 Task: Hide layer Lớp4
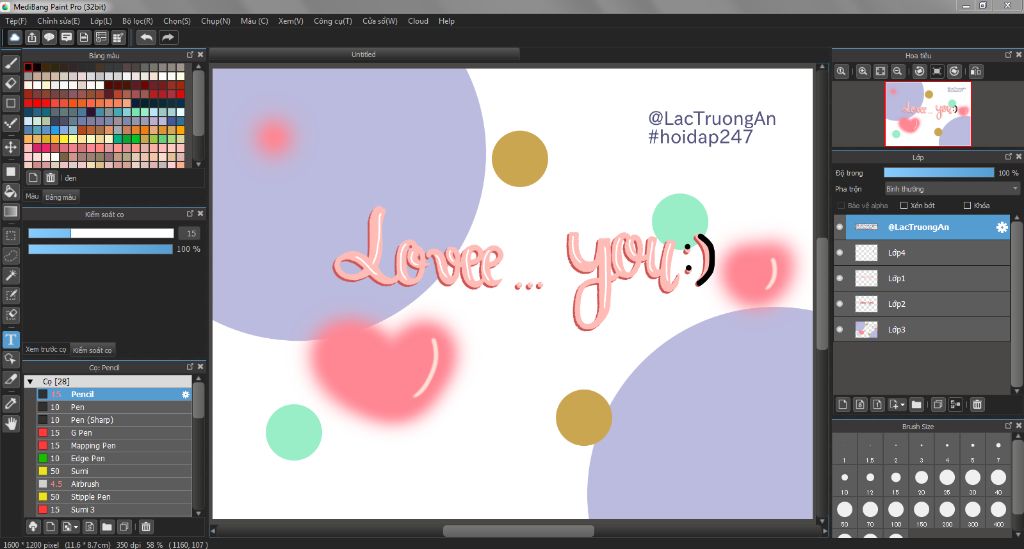pos(840,253)
